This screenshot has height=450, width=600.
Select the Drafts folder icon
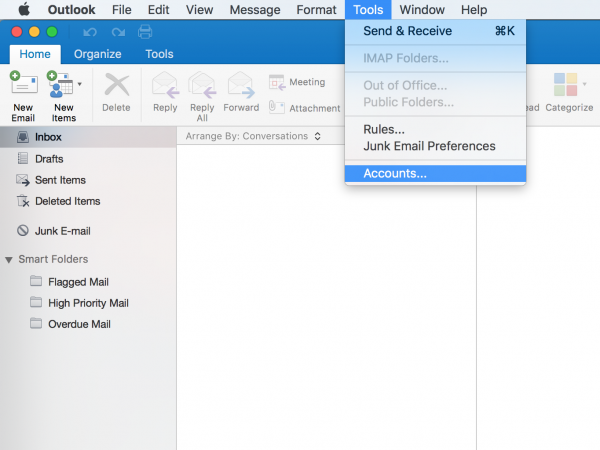[x=23, y=158]
